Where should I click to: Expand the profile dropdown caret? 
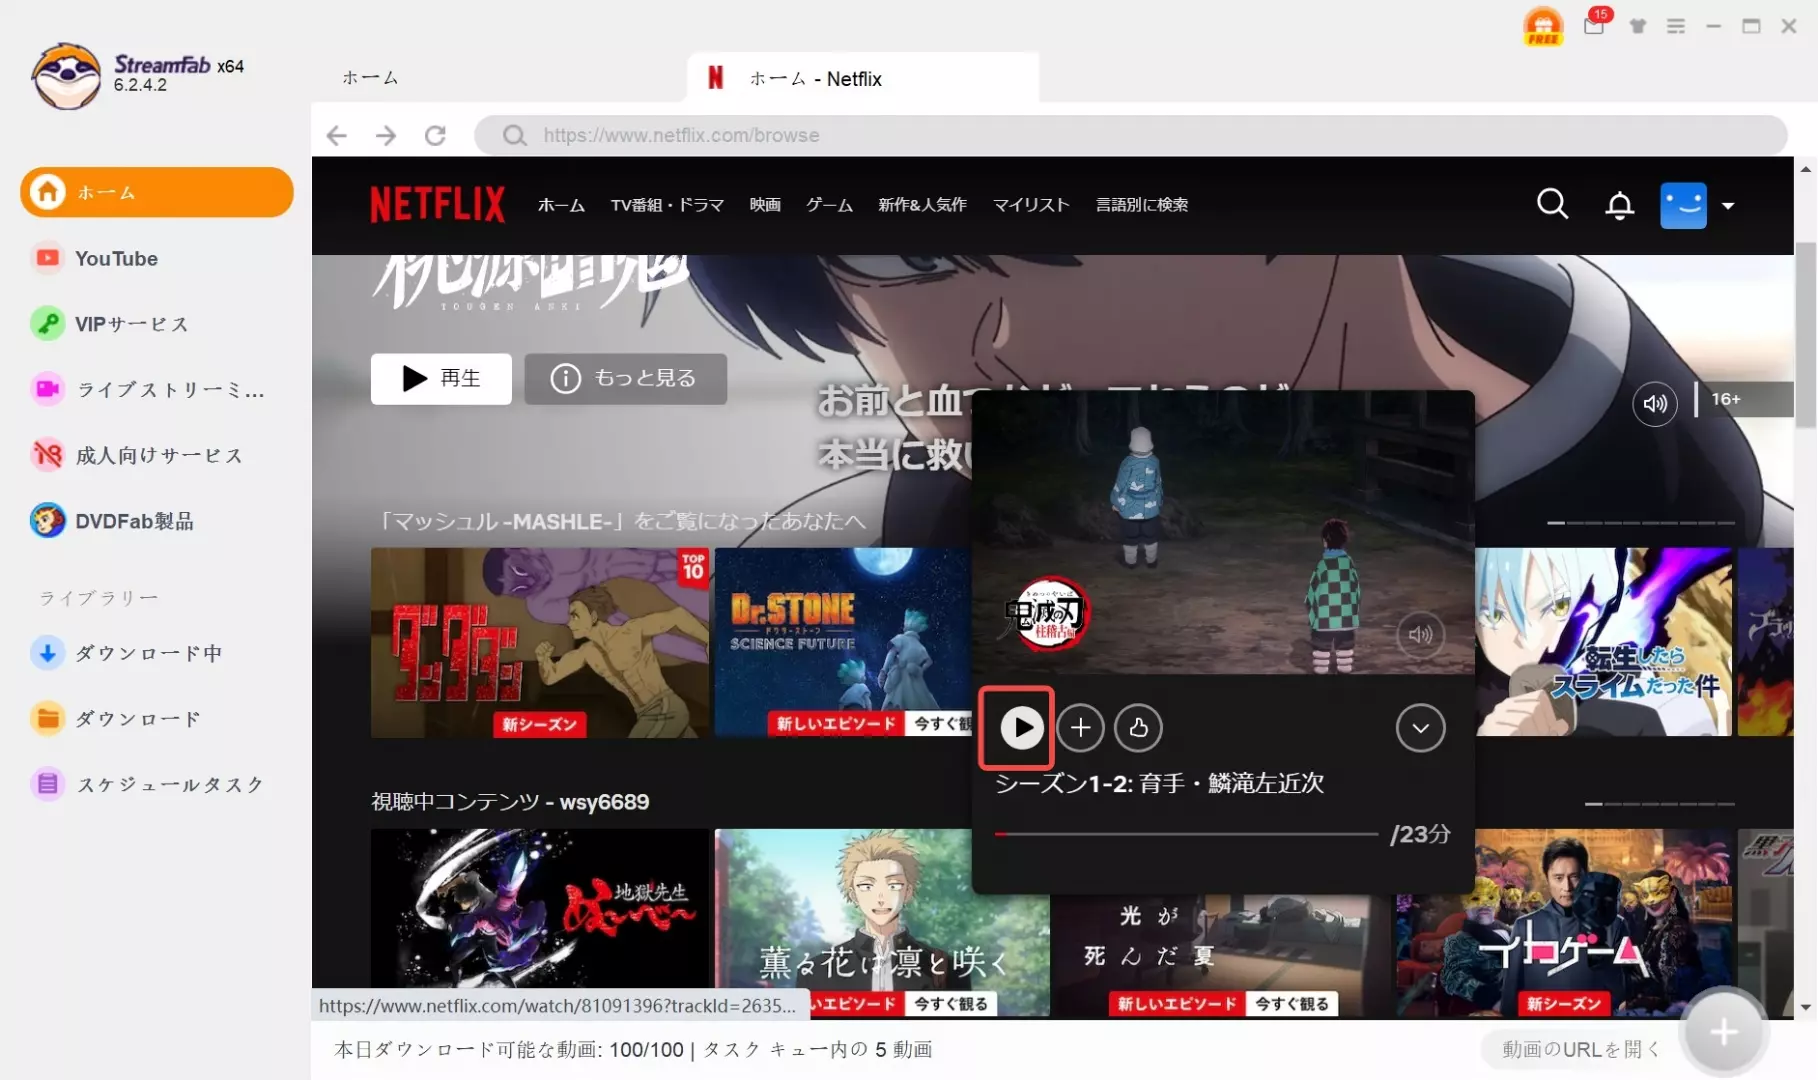coord(1728,206)
